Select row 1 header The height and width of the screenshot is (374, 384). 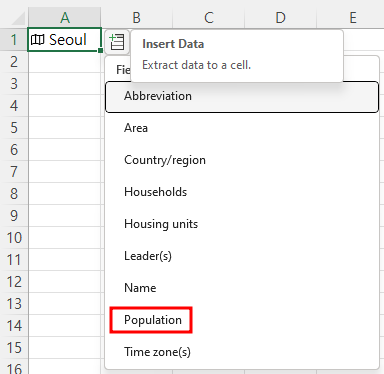[14, 40]
